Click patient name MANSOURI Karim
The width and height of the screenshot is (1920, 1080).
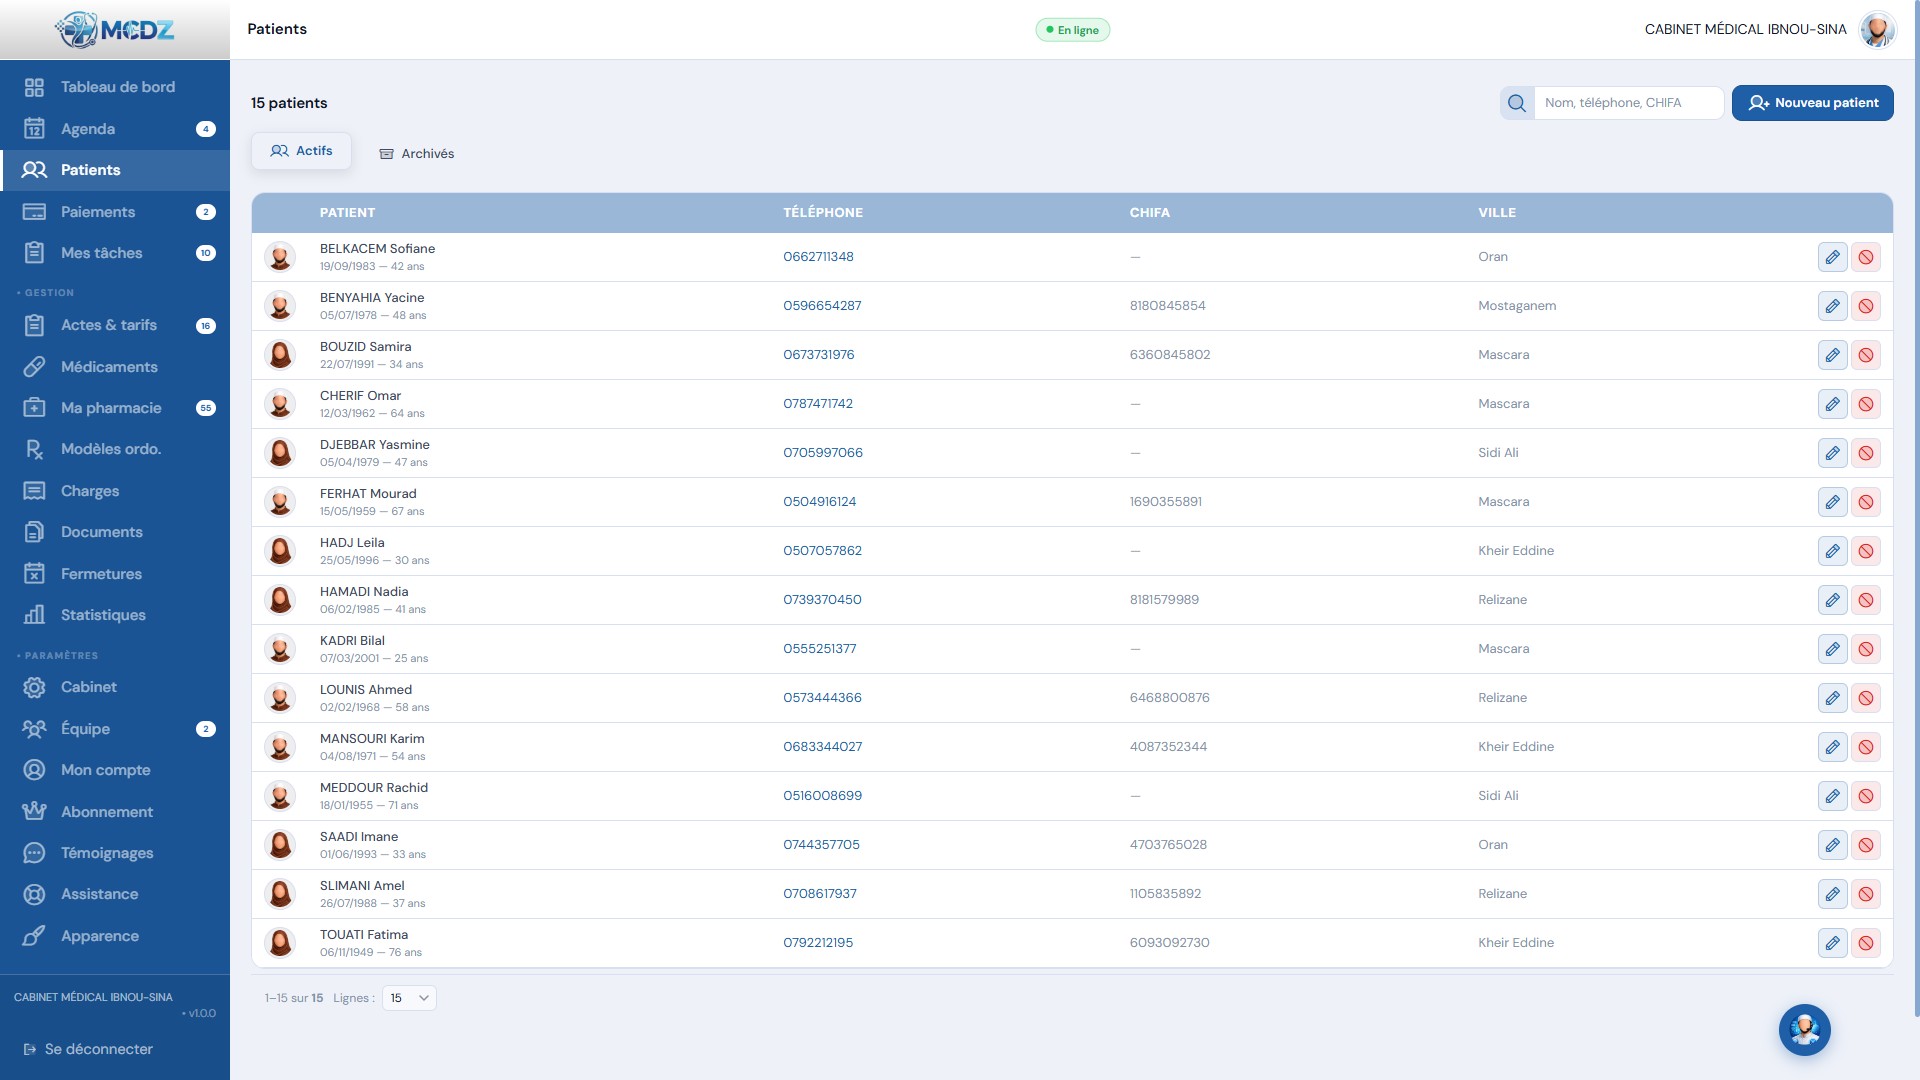pyautogui.click(x=372, y=739)
